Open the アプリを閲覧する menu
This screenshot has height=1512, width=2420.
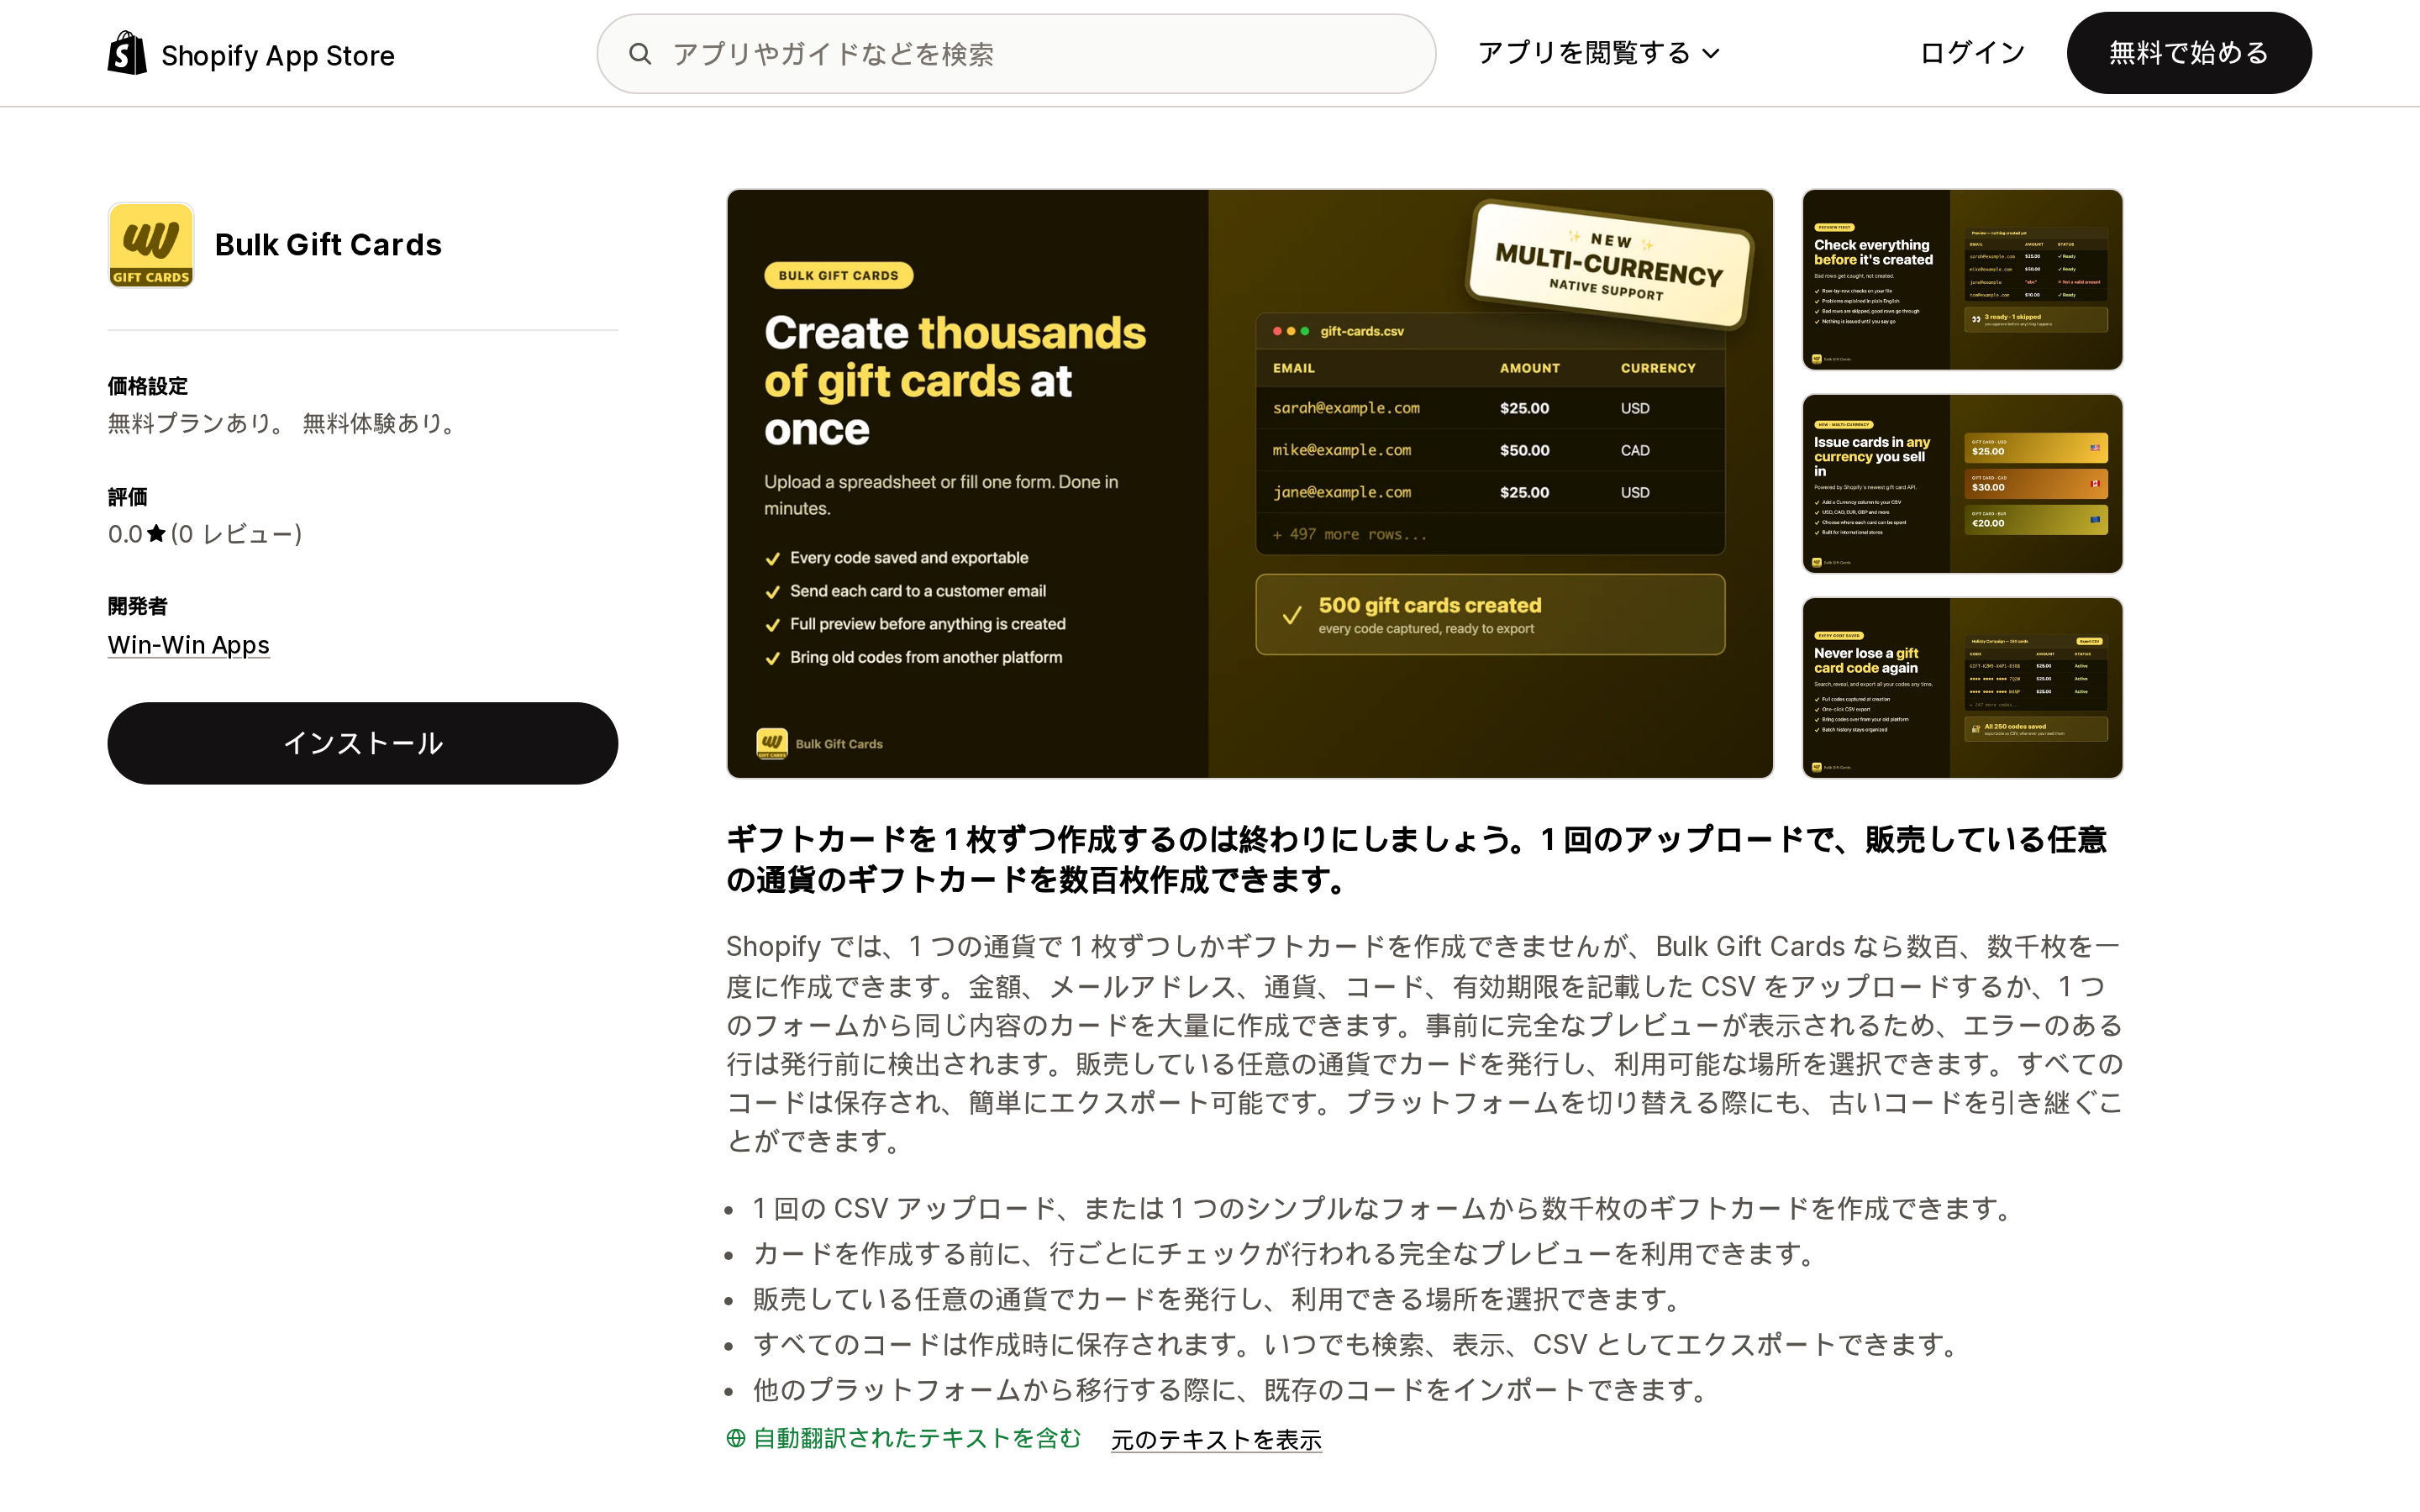(1598, 53)
